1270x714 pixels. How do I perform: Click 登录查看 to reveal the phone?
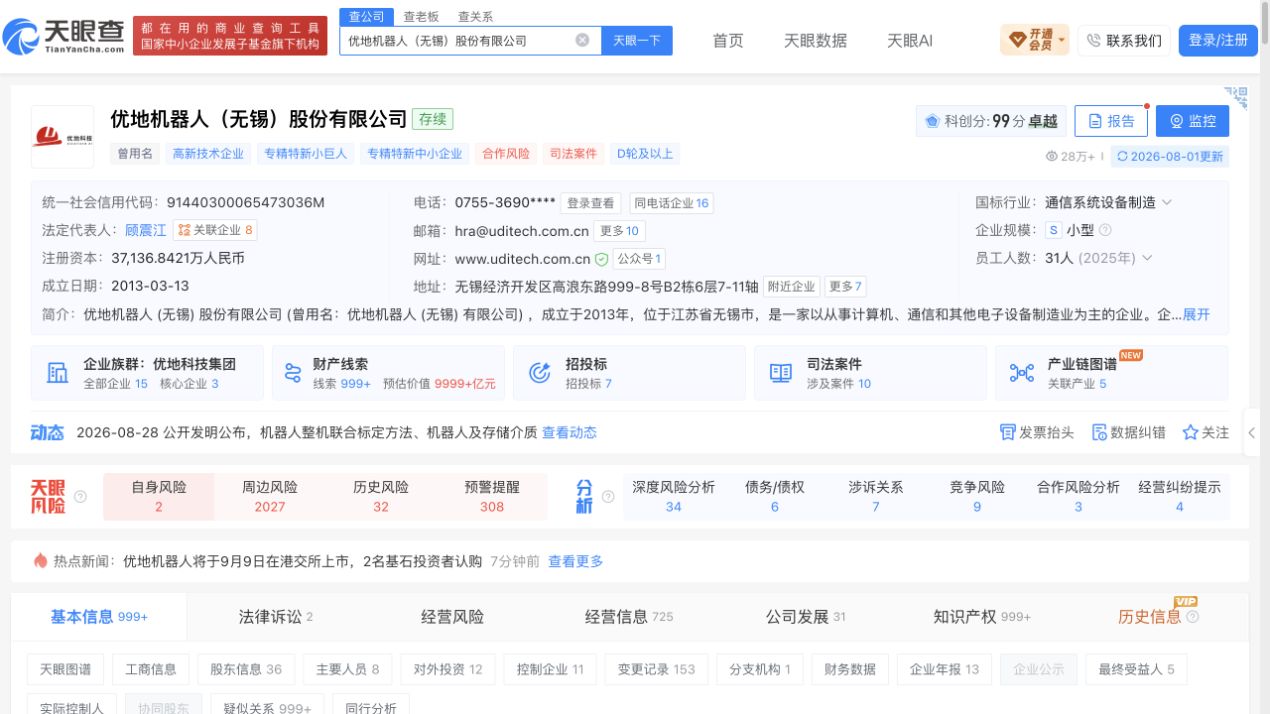[x=591, y=203]
